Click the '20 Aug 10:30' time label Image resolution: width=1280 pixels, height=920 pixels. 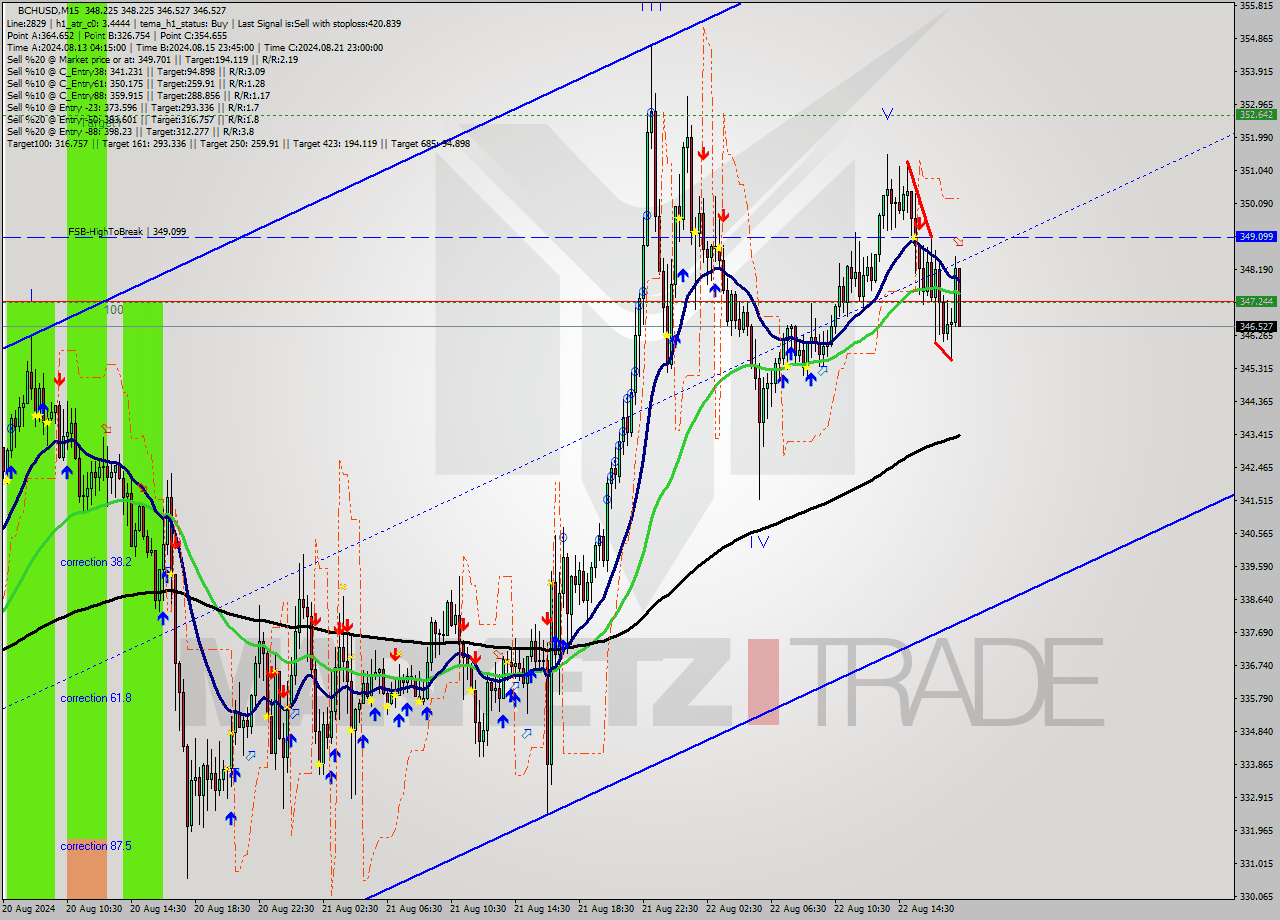pyautogui.click(x=94, y=909)
